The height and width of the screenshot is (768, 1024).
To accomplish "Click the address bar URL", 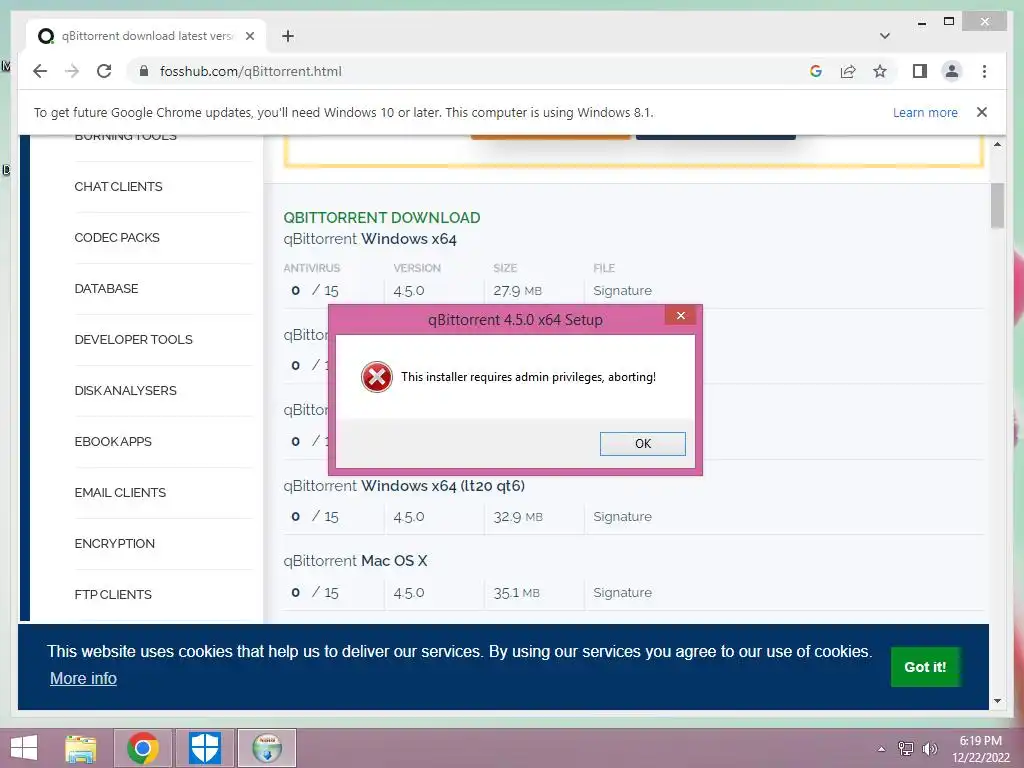I will (251, 71).
